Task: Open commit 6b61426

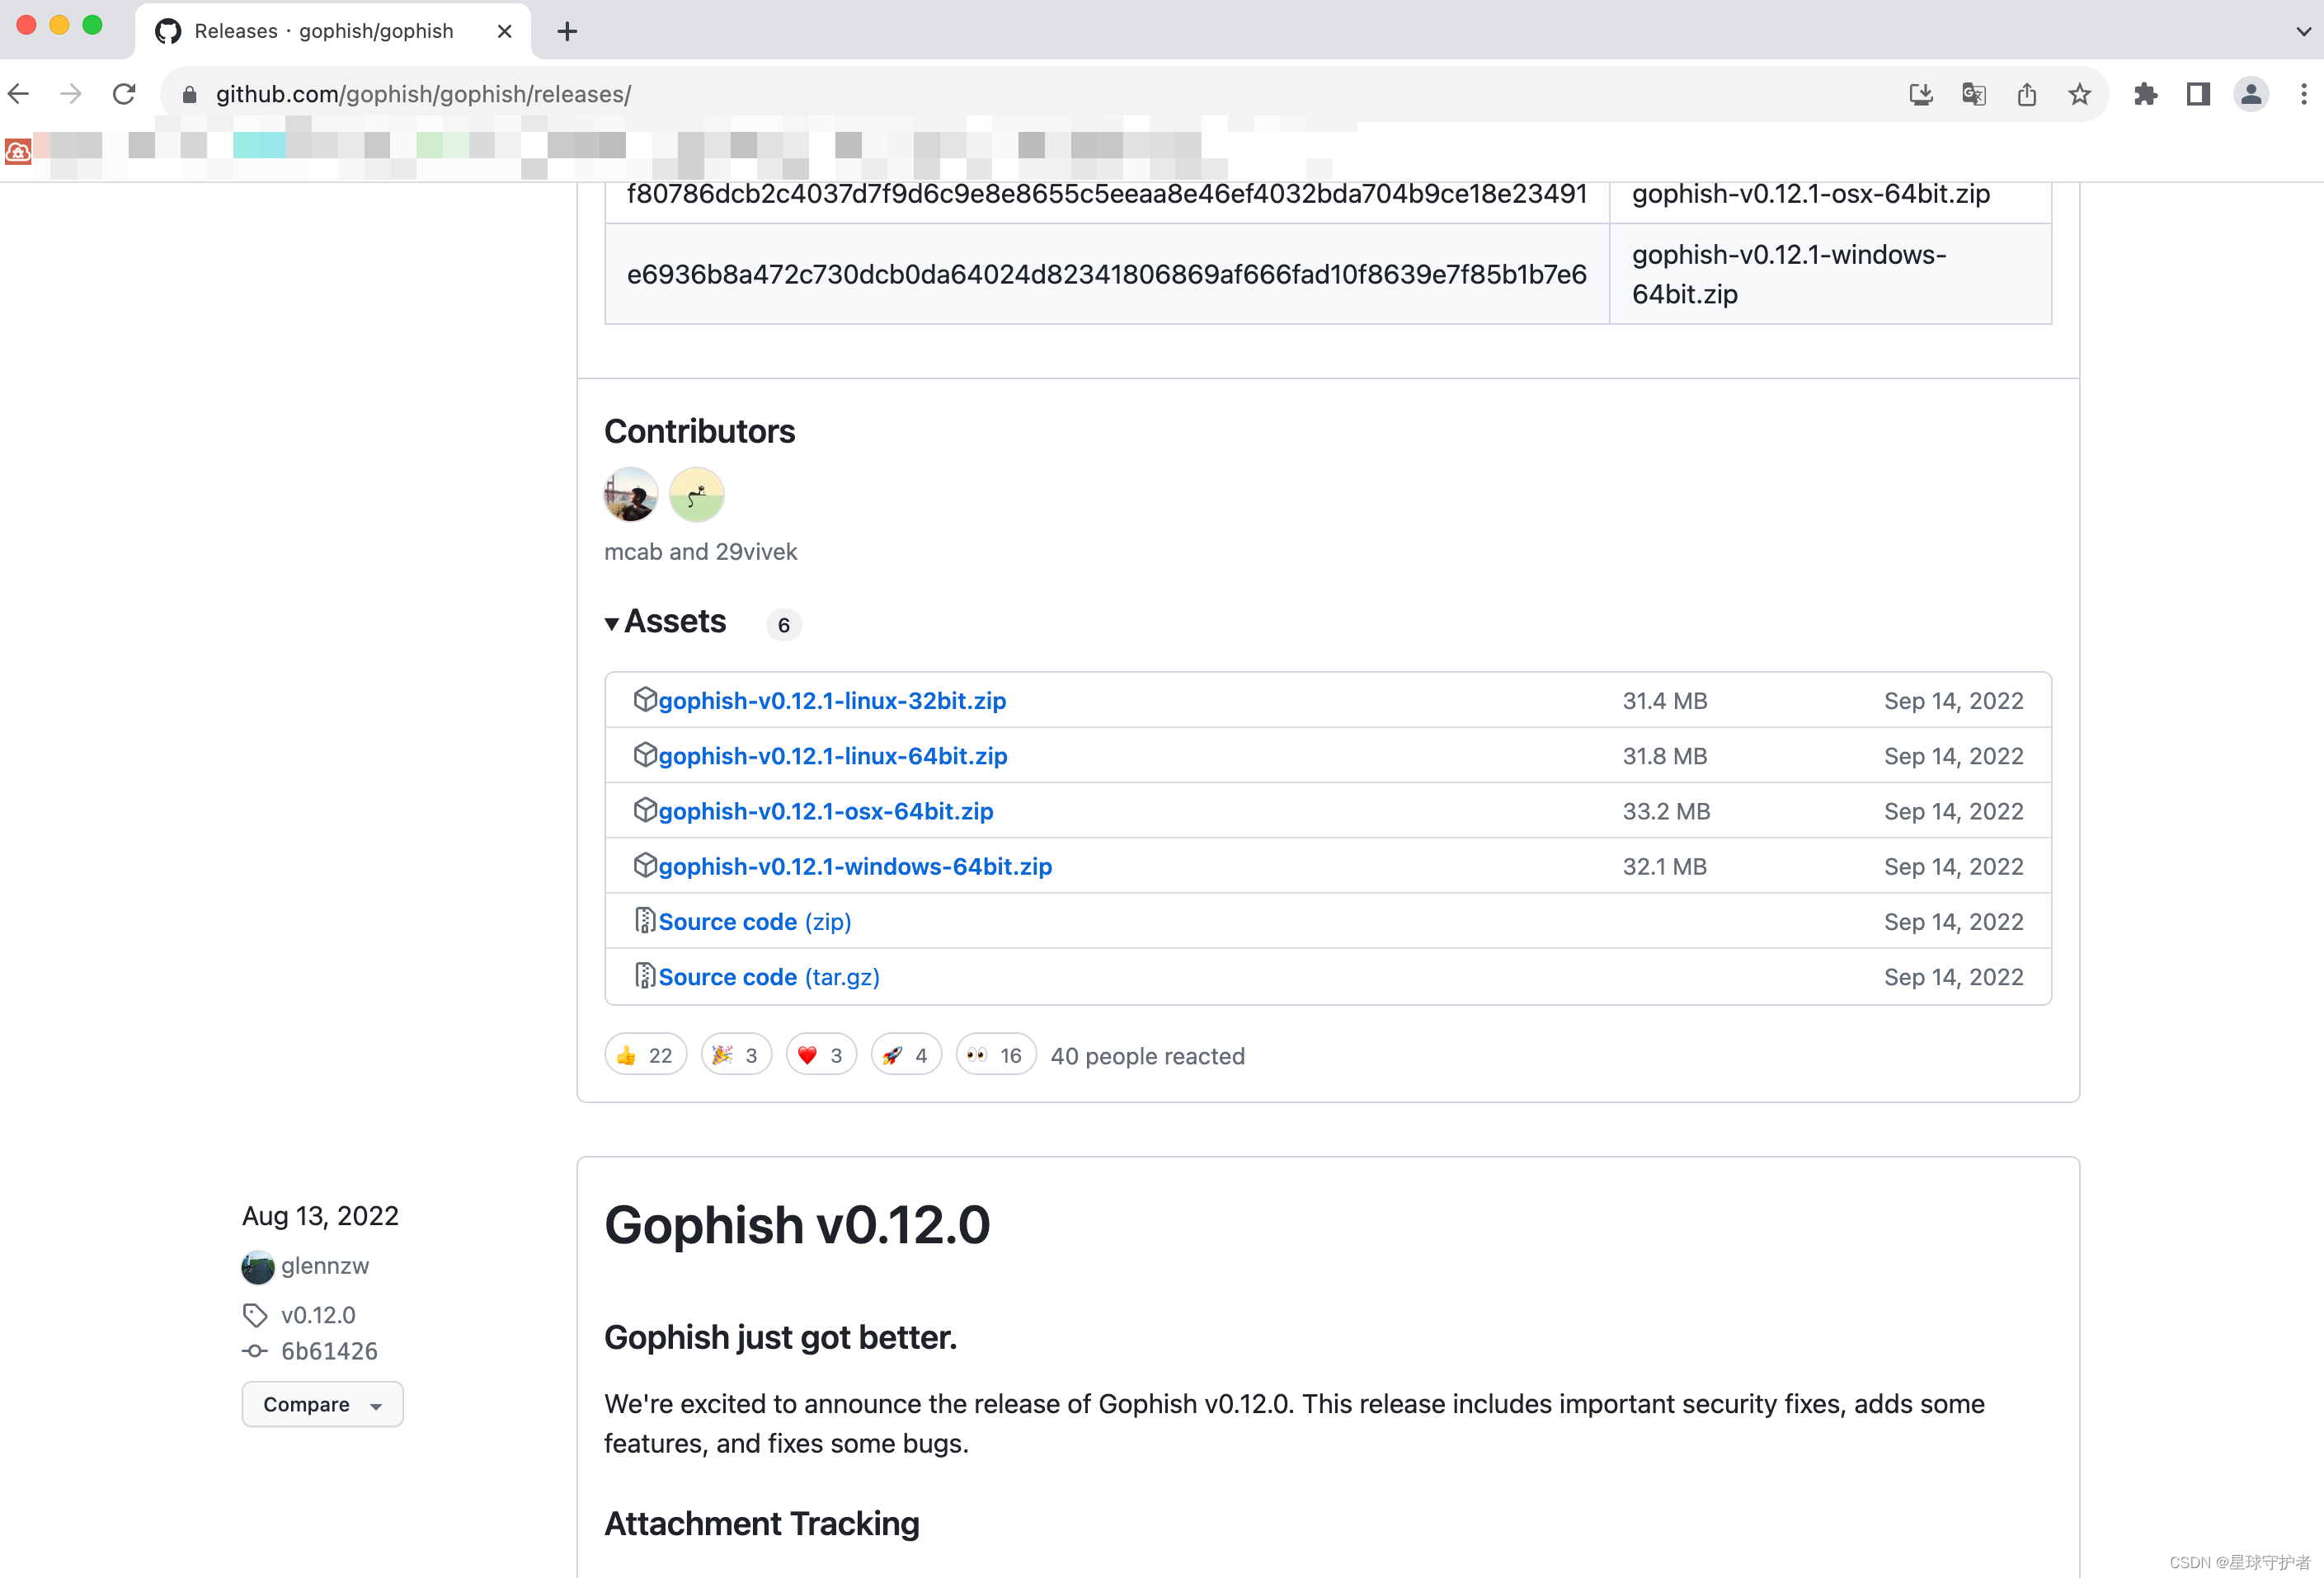Action: (329, 1350)
